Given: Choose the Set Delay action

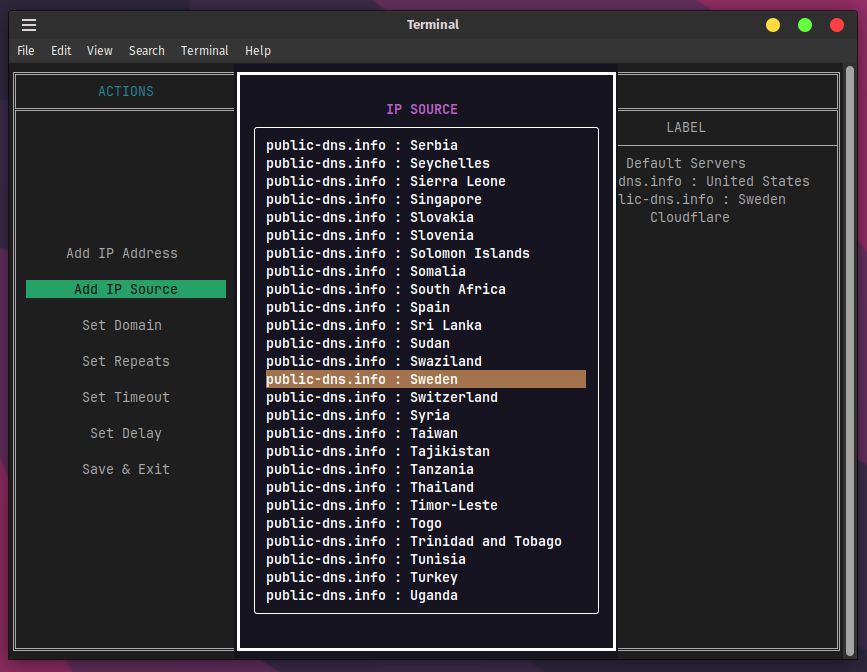Looking at the screenshot, I should coord(126,433).
